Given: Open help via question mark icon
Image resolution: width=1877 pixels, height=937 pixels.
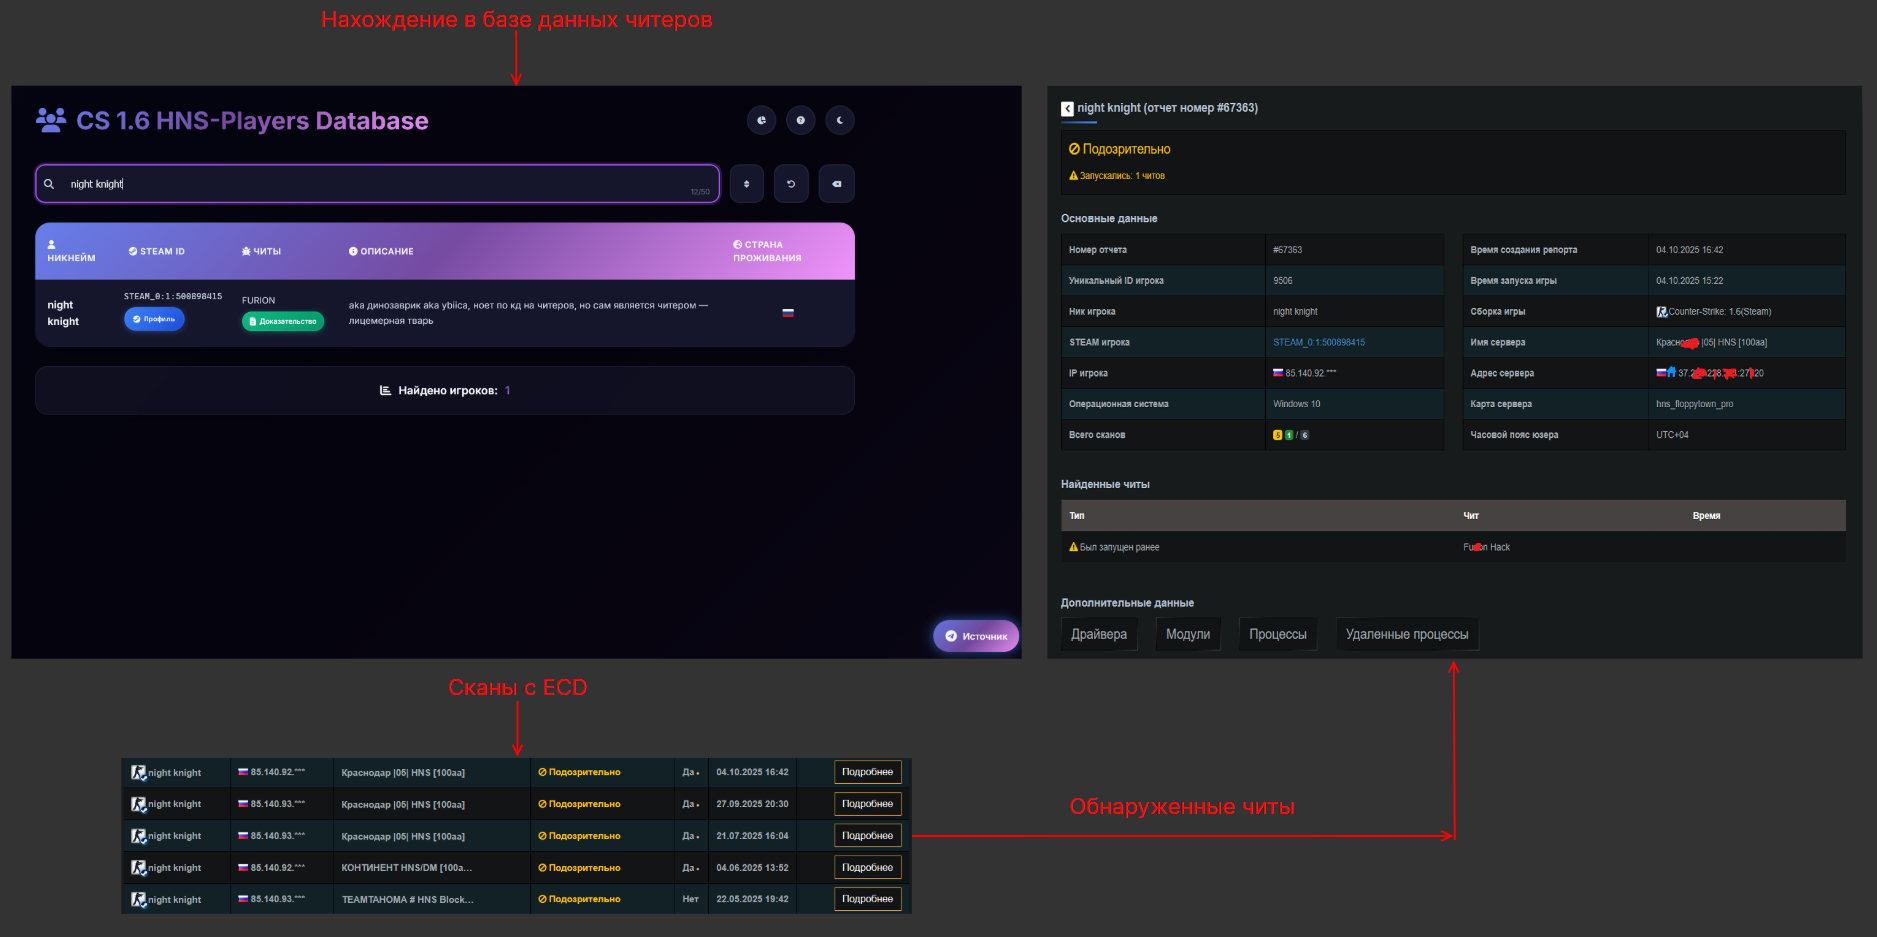Looking at the screenshot, I should tap(800, 121).
